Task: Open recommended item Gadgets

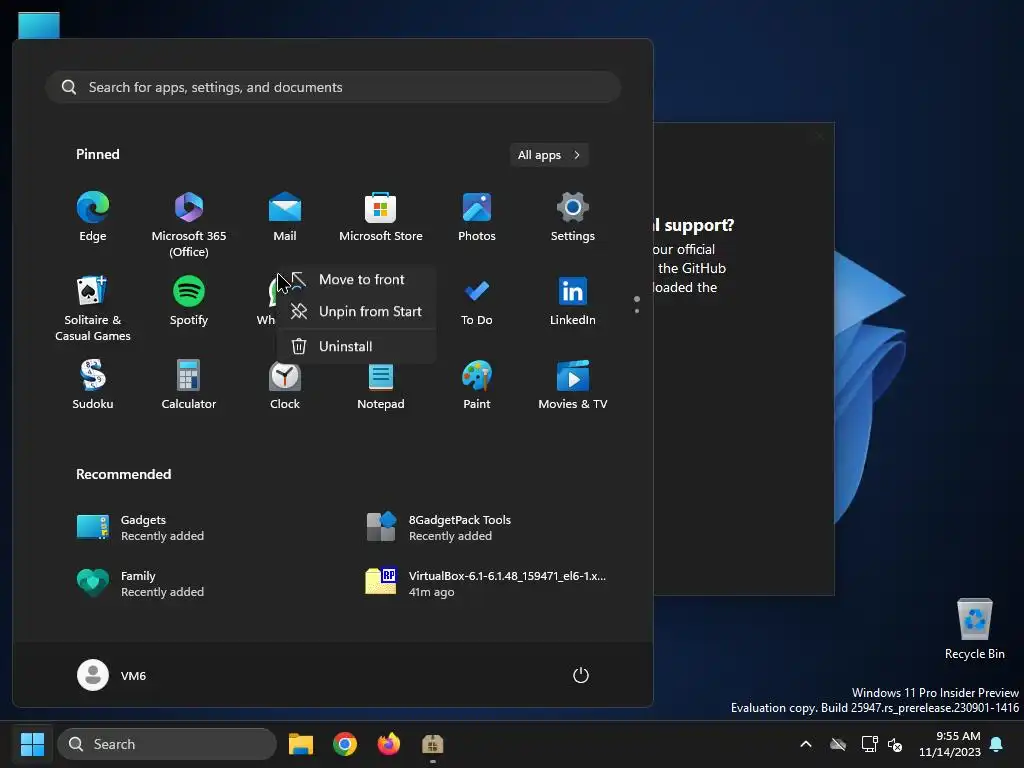Action: (140, 528)
